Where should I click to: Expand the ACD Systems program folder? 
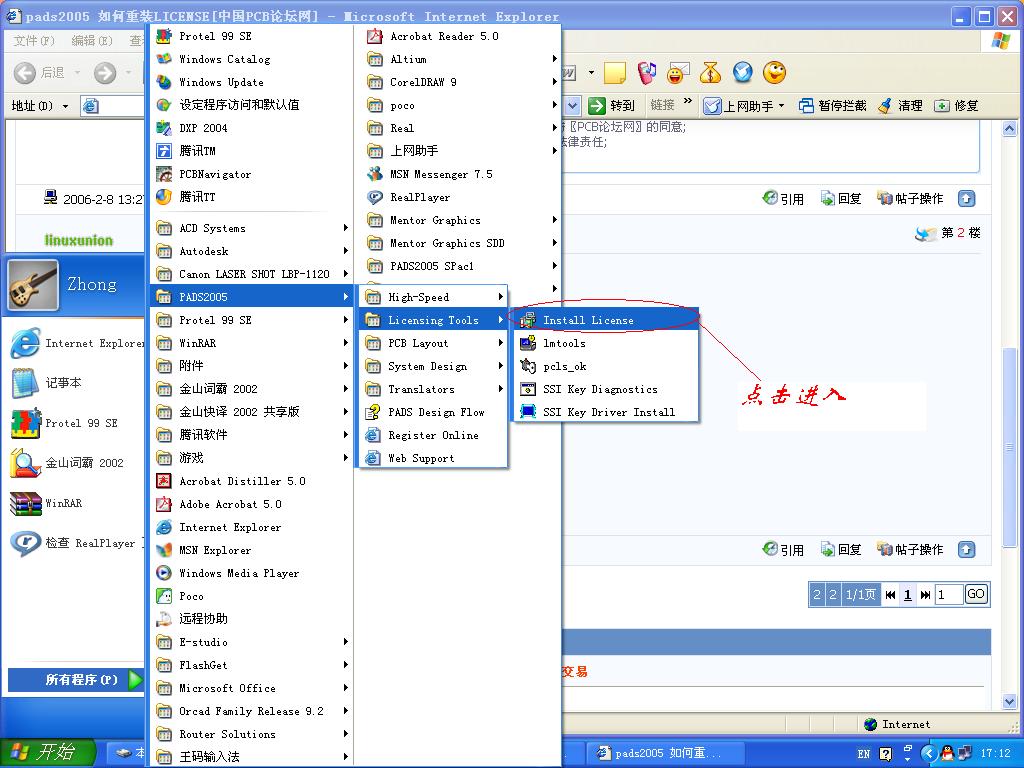[x=251, y=228]
